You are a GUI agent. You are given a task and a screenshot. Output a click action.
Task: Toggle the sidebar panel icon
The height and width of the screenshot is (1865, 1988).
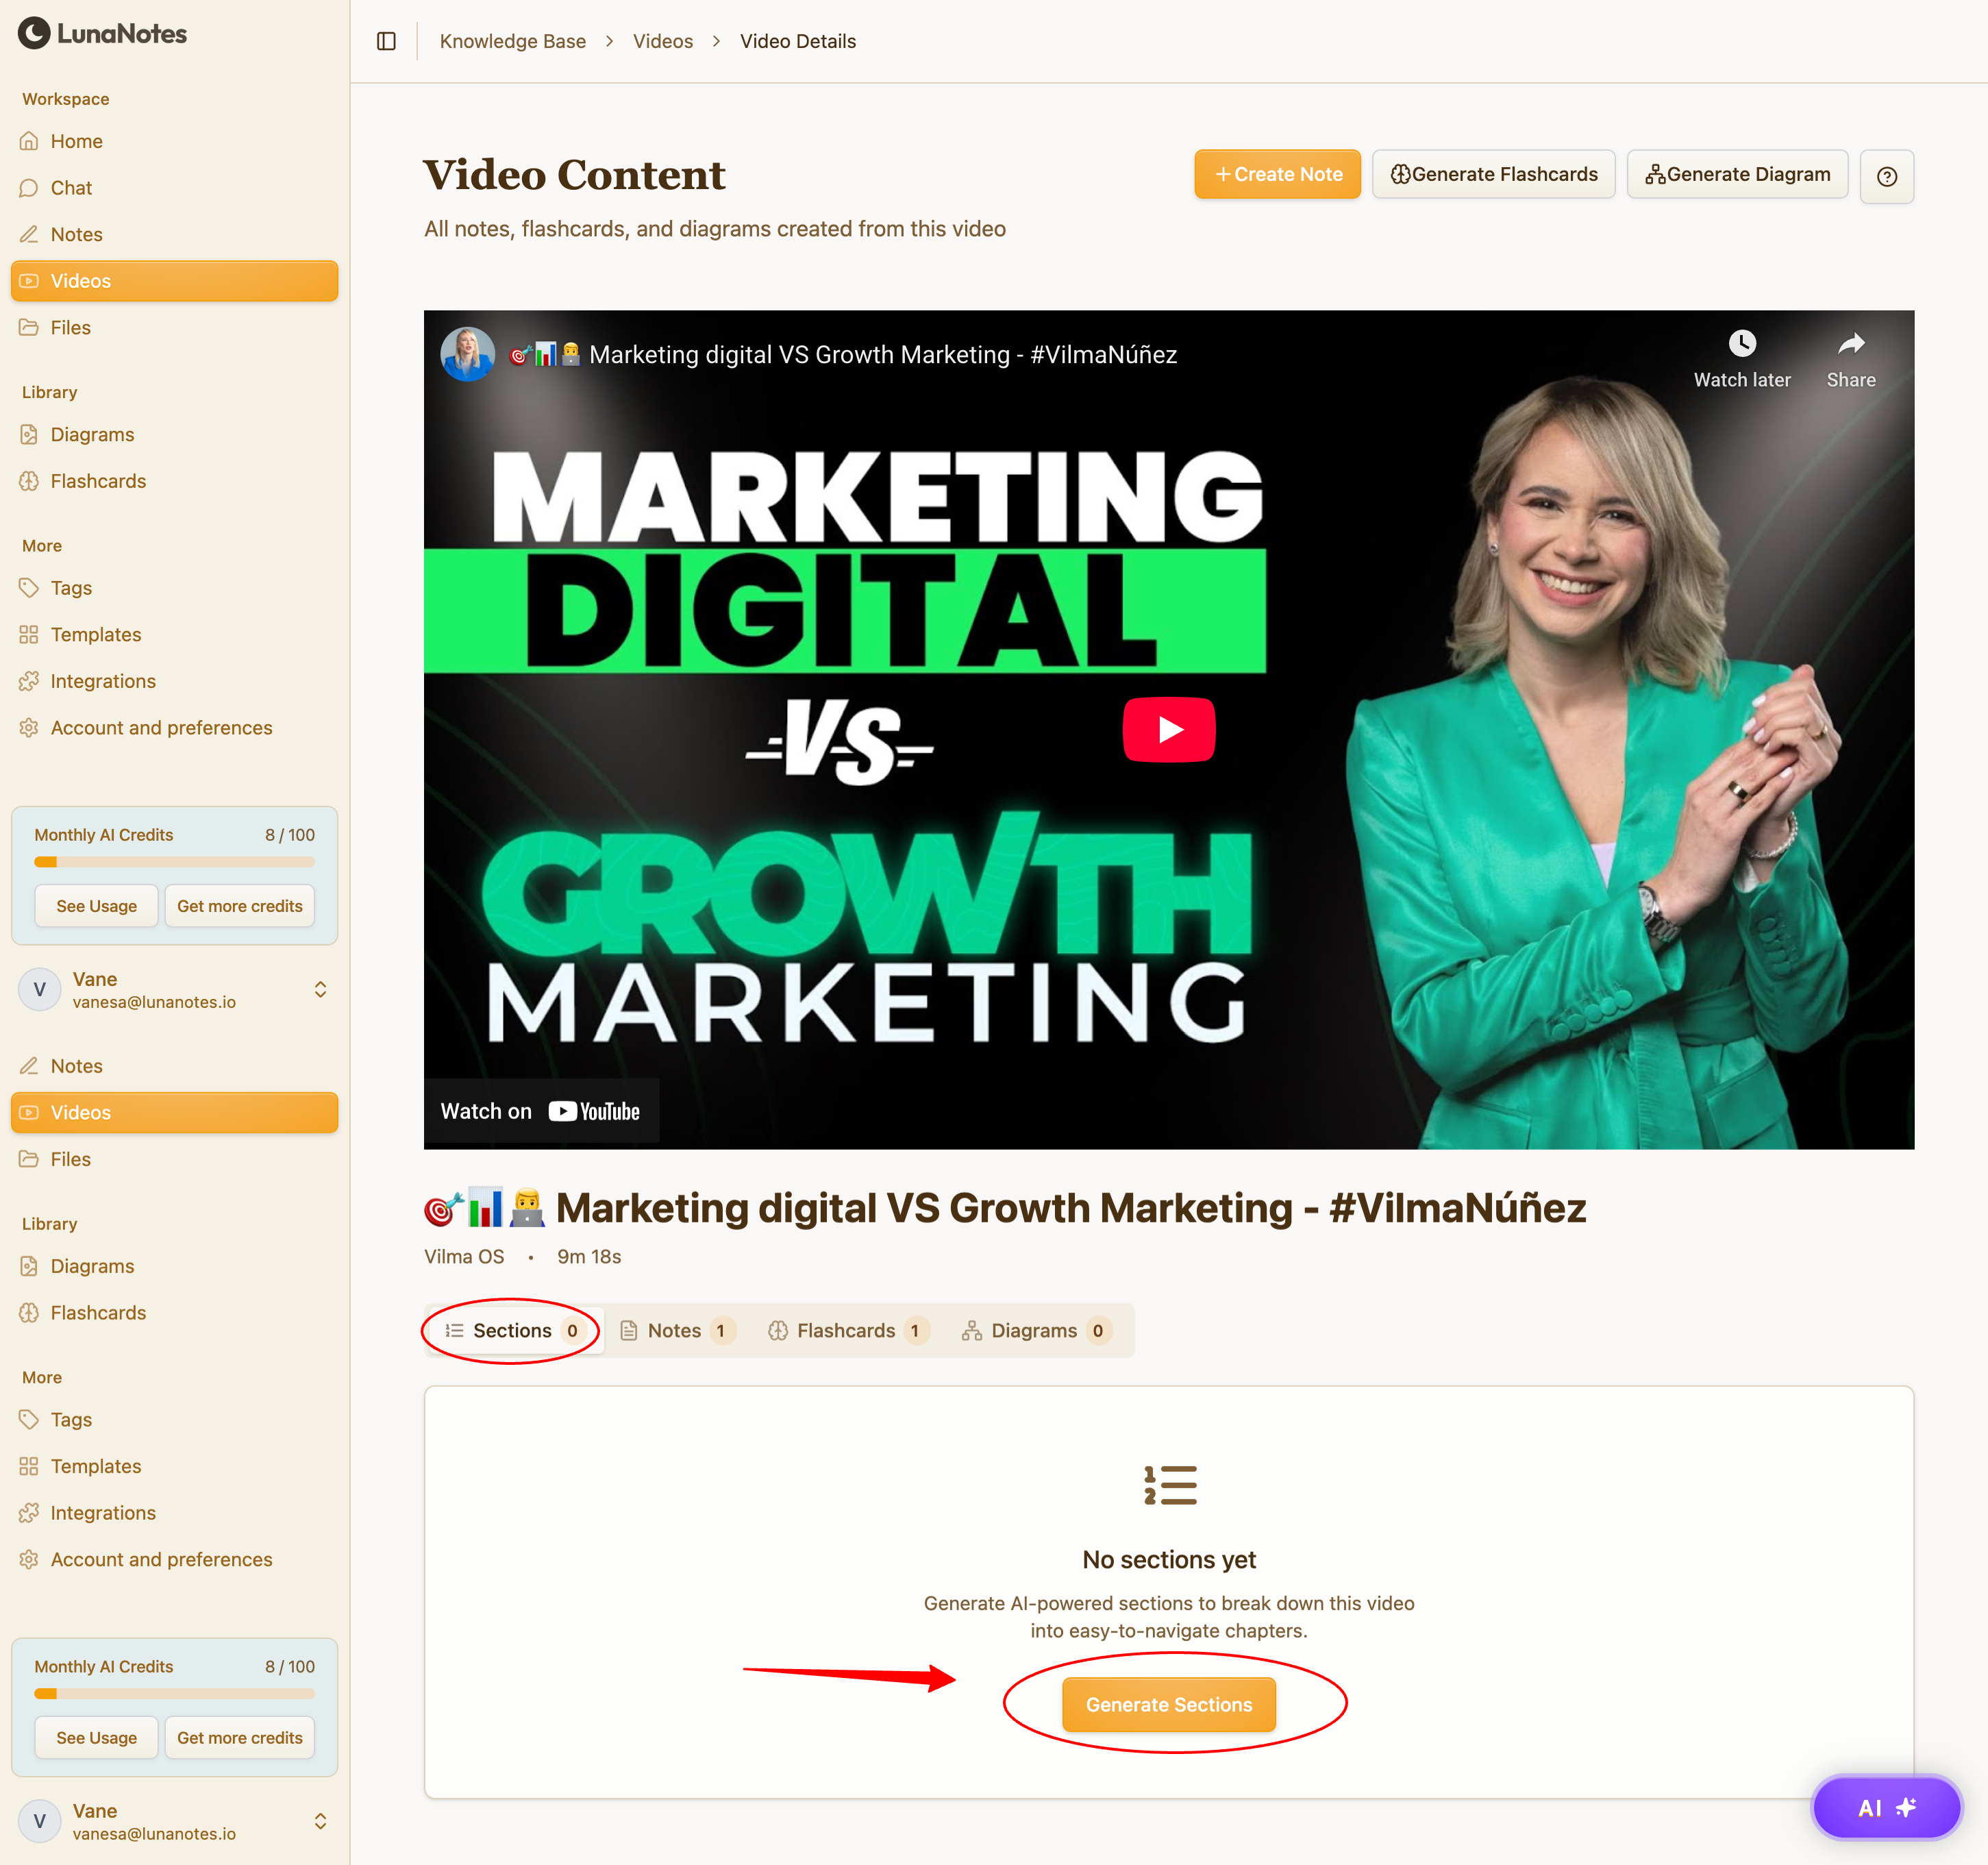coord(386,41)
